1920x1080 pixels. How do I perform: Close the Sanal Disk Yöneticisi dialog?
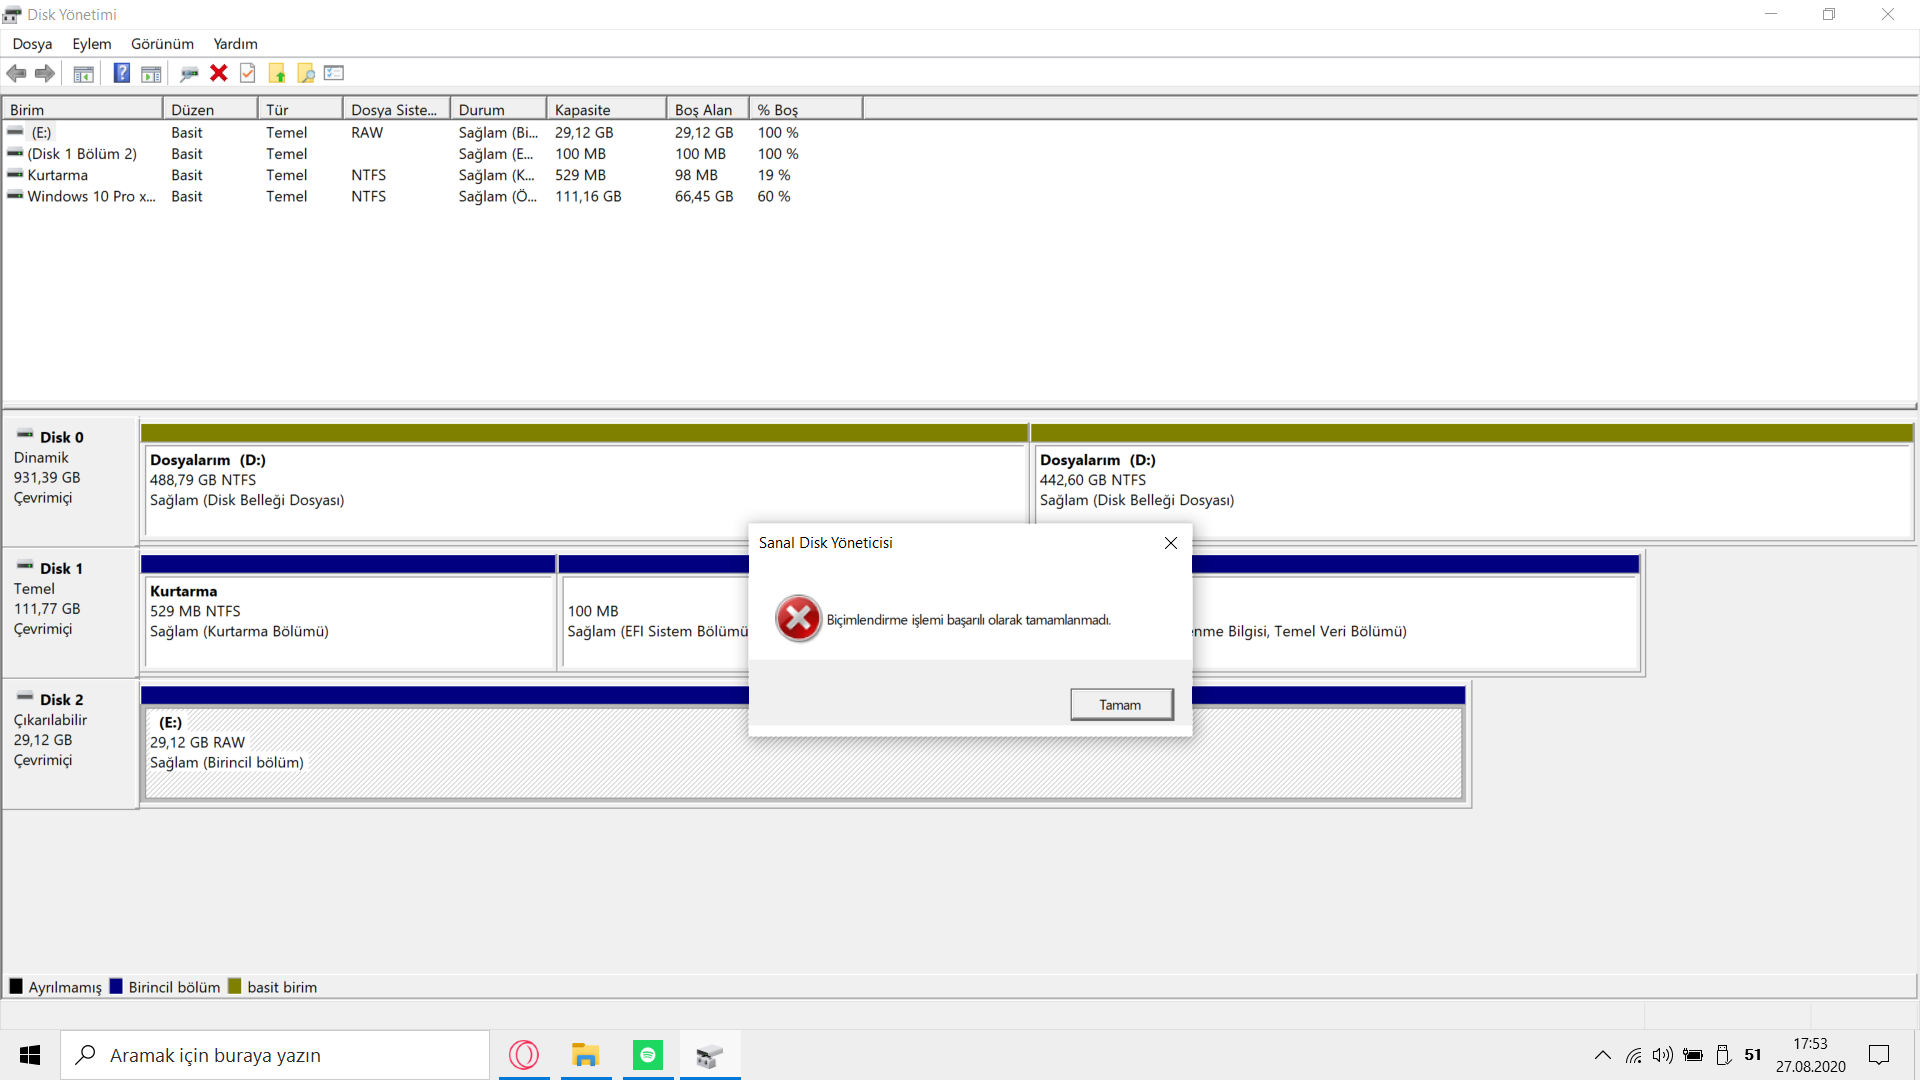[1170, 543]
